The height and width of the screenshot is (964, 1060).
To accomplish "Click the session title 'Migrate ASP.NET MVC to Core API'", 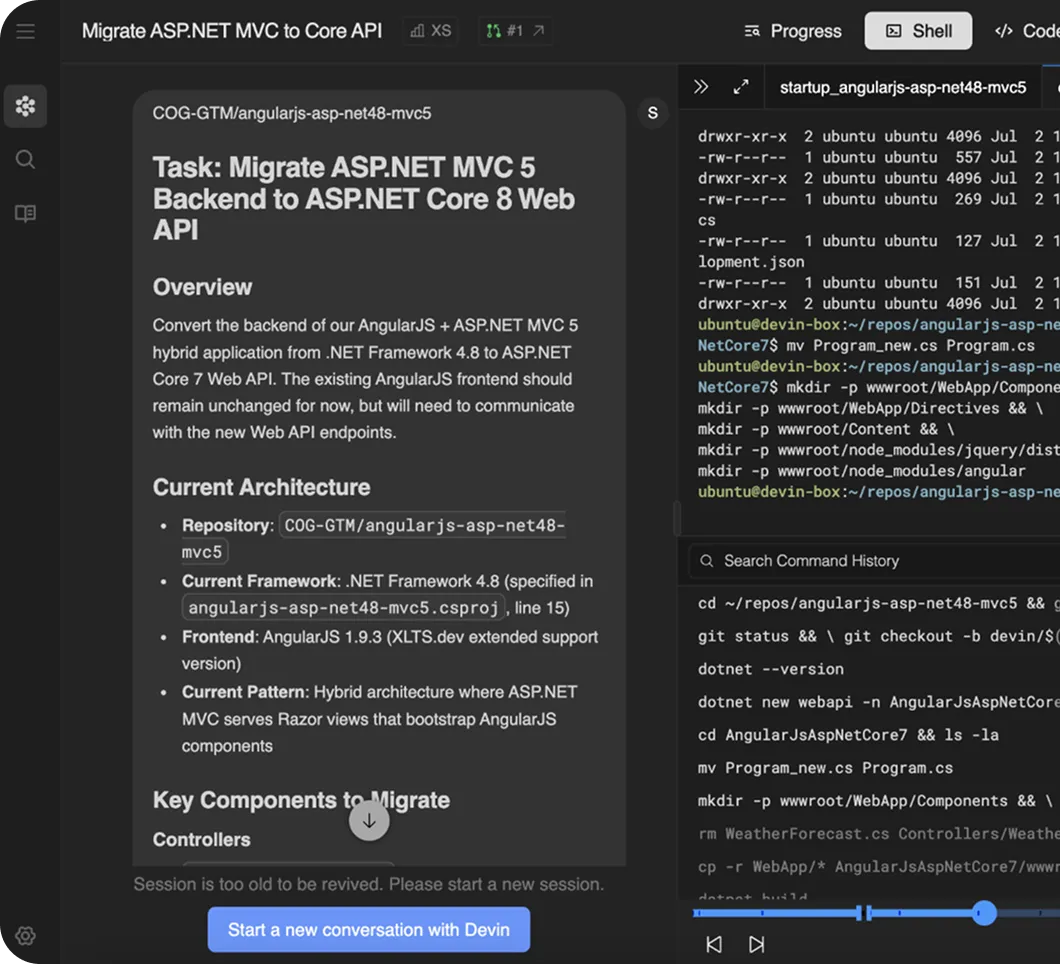I will 232,31.
